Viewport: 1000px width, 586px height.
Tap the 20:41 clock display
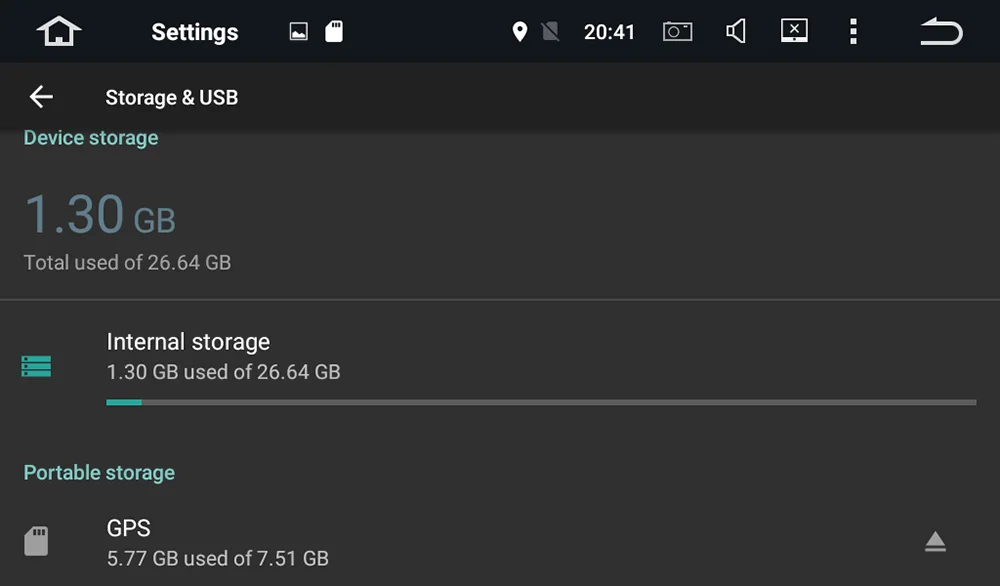(x=609, y=32)
